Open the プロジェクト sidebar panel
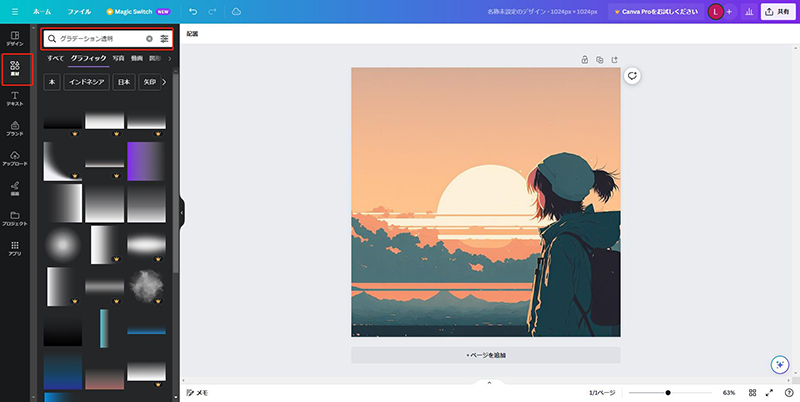This screenshot has width=800, height=402. [15, 219]
